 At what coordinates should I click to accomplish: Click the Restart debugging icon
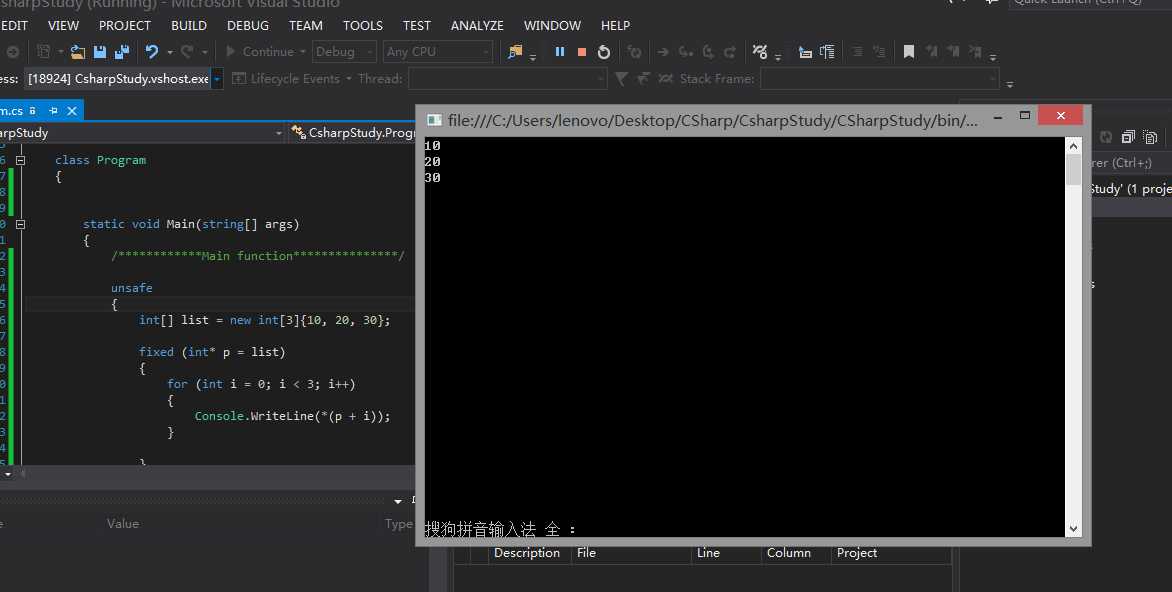click(x=604, y=52)
